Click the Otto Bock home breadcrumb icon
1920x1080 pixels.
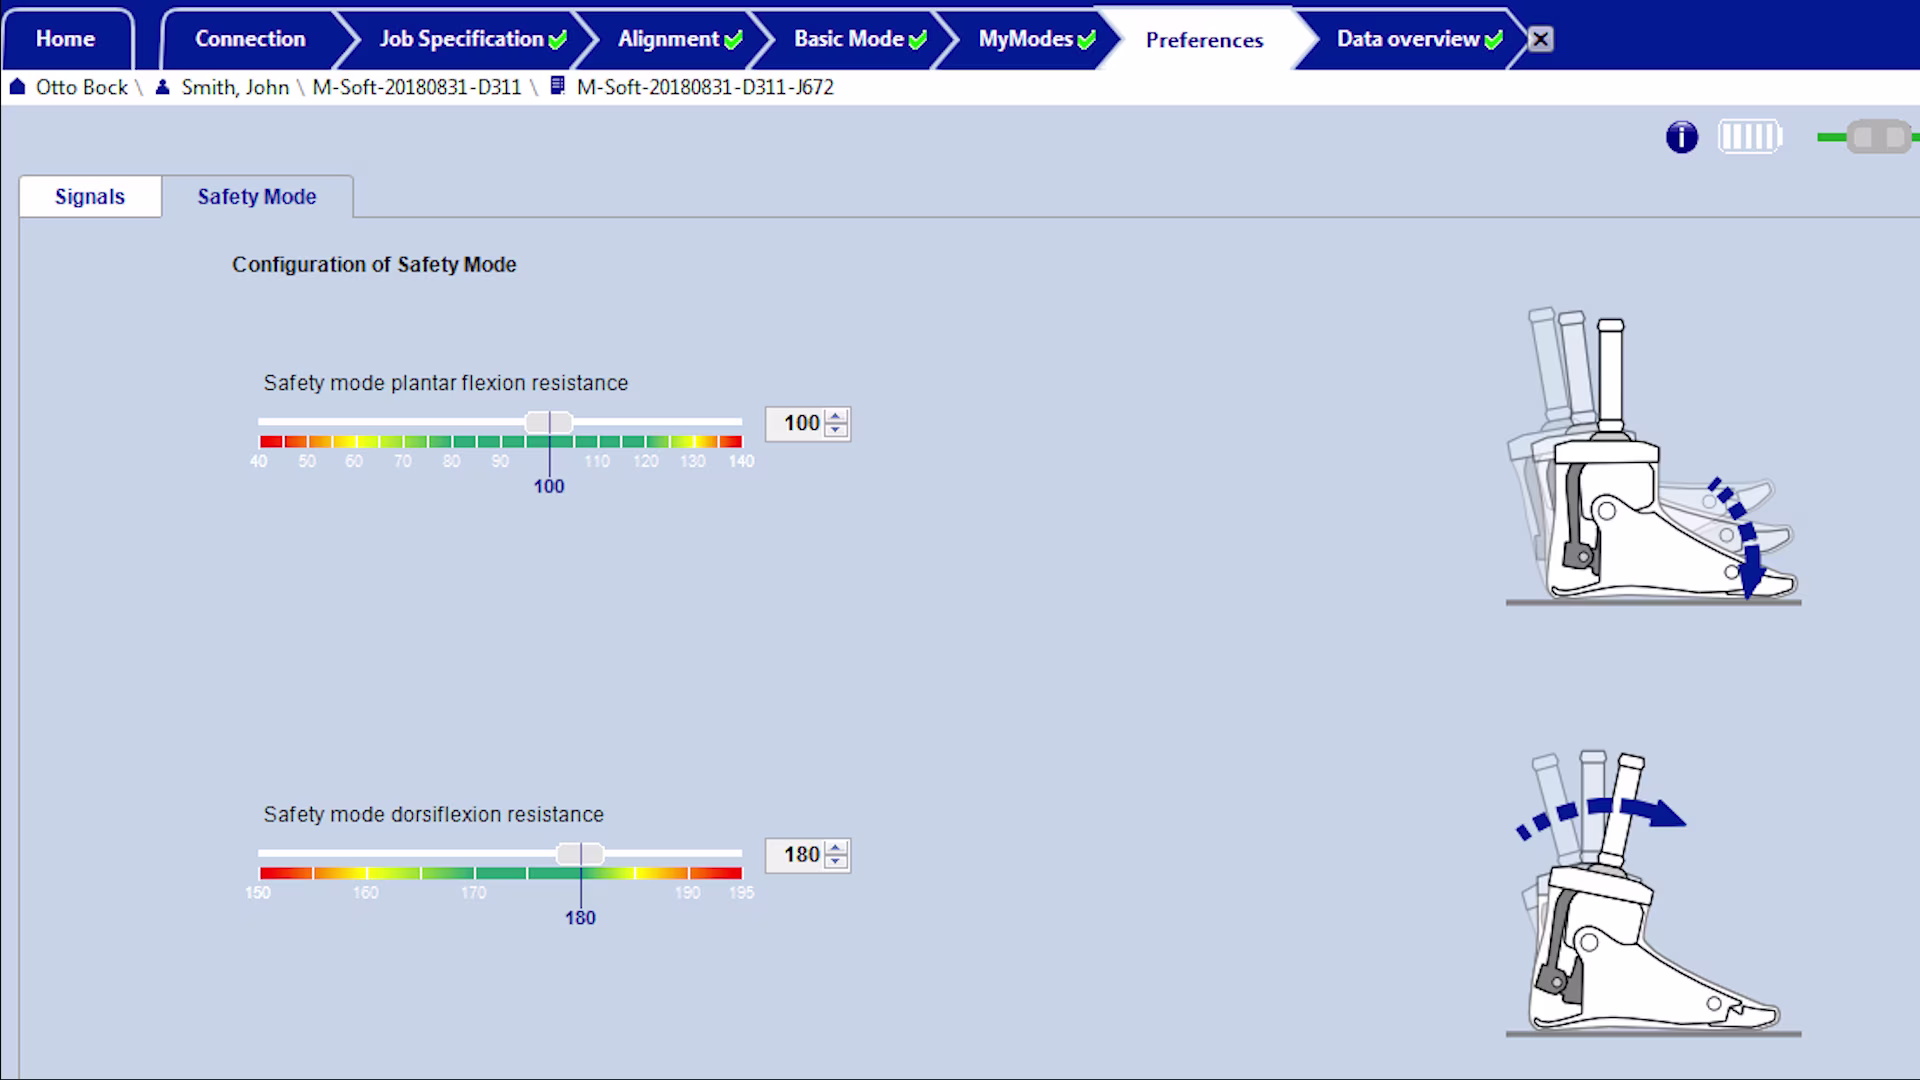tap(17, 87)
